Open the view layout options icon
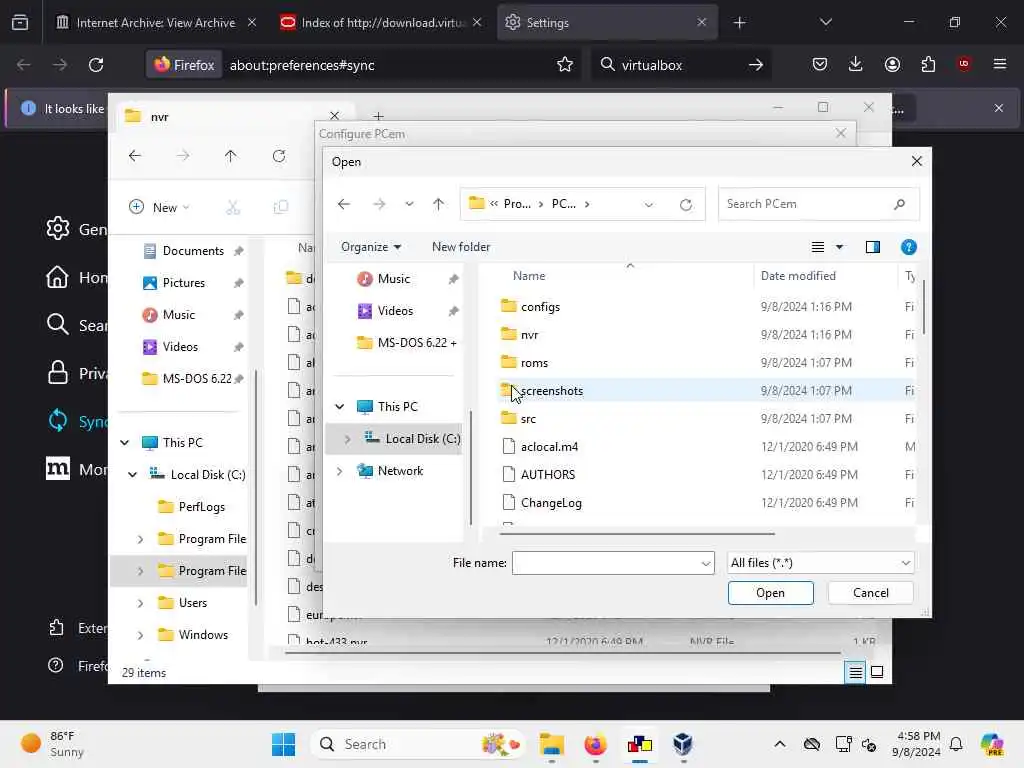The image size is (1024, 768). pos(818,247)
